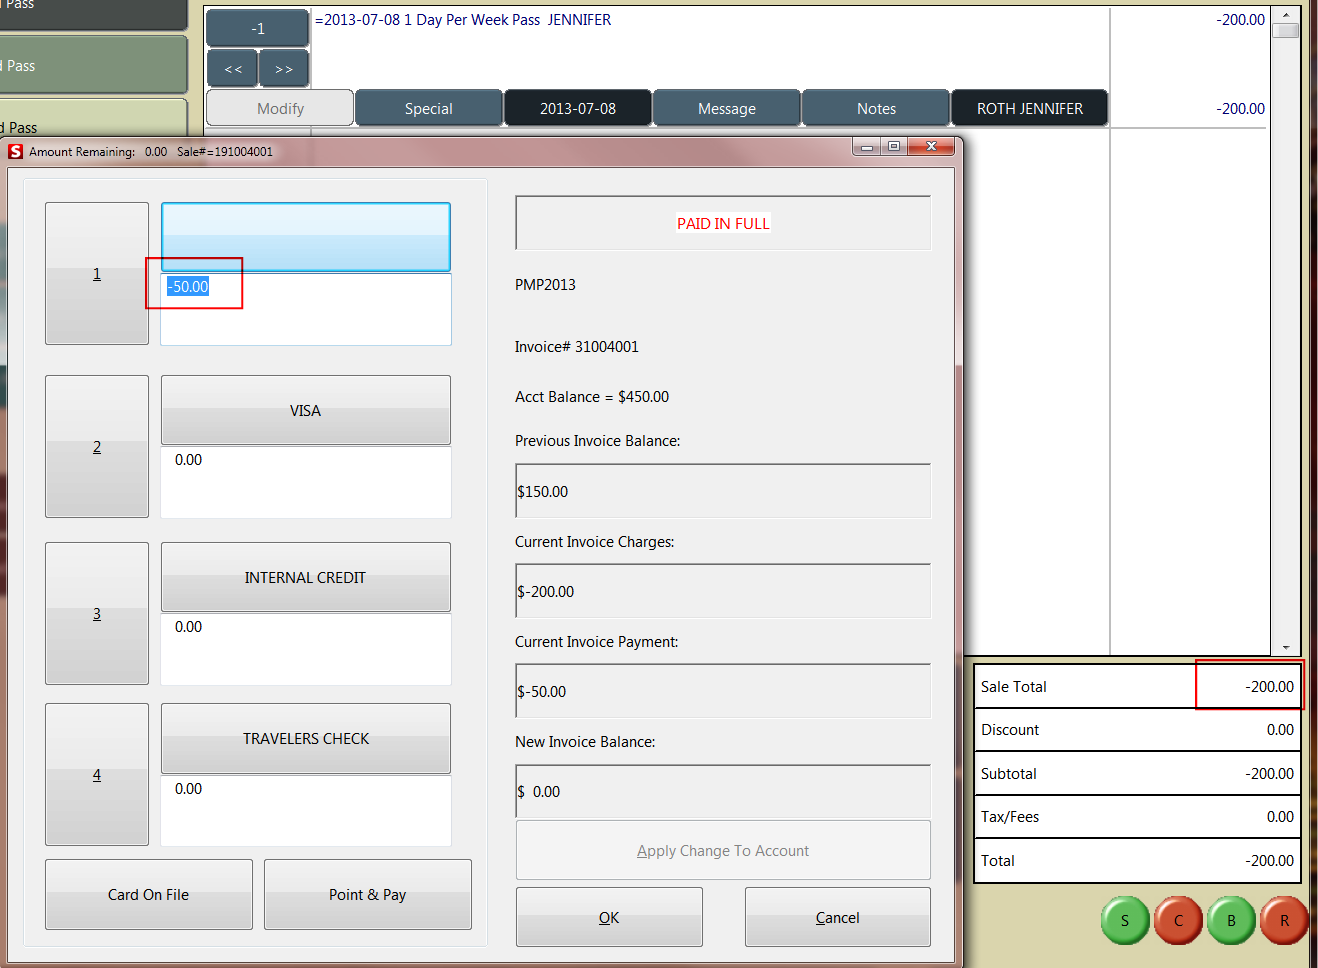Click the green B circle button
This screenshot has height=968, width=1318.
pyautogui.click(x=1231, y=920)
